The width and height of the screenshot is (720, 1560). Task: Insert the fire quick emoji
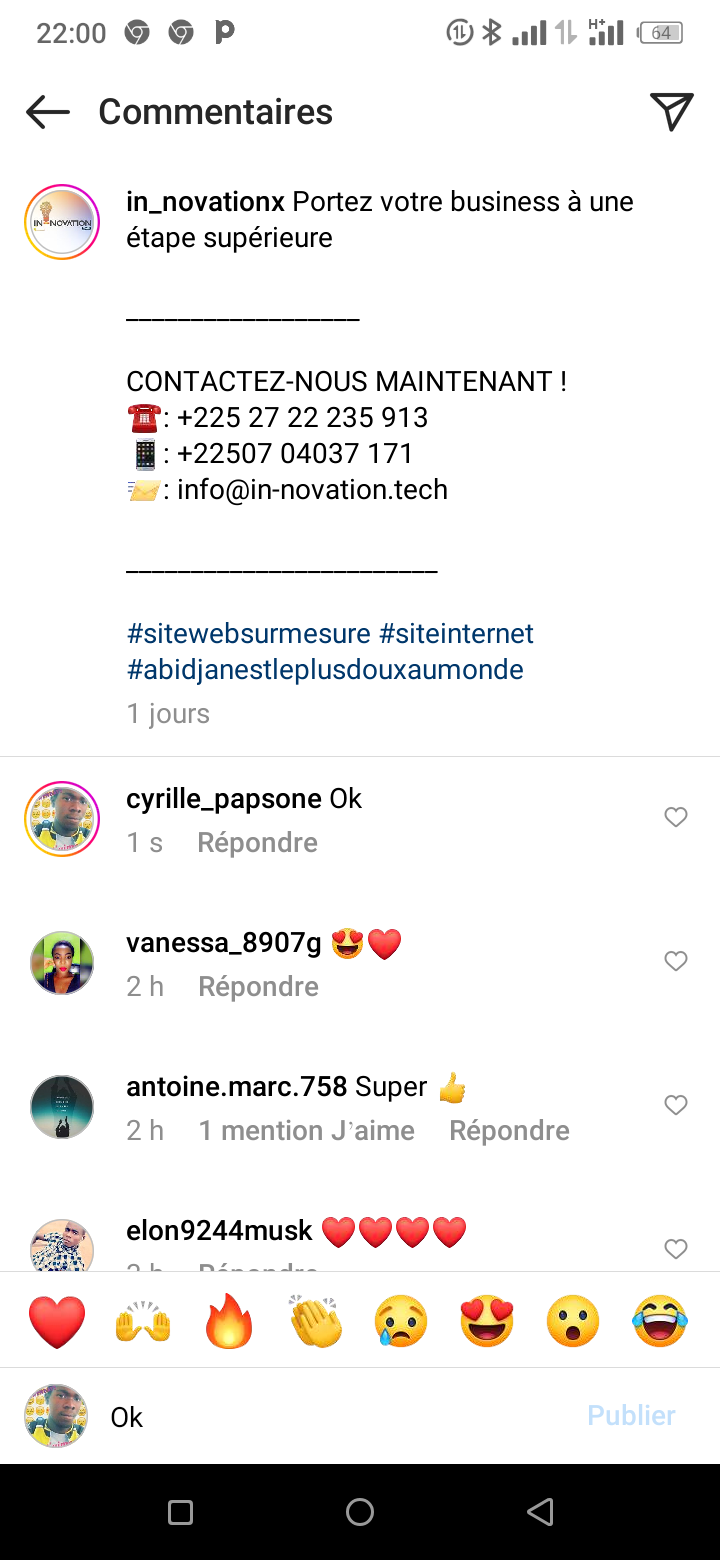tap(229, 1321)
